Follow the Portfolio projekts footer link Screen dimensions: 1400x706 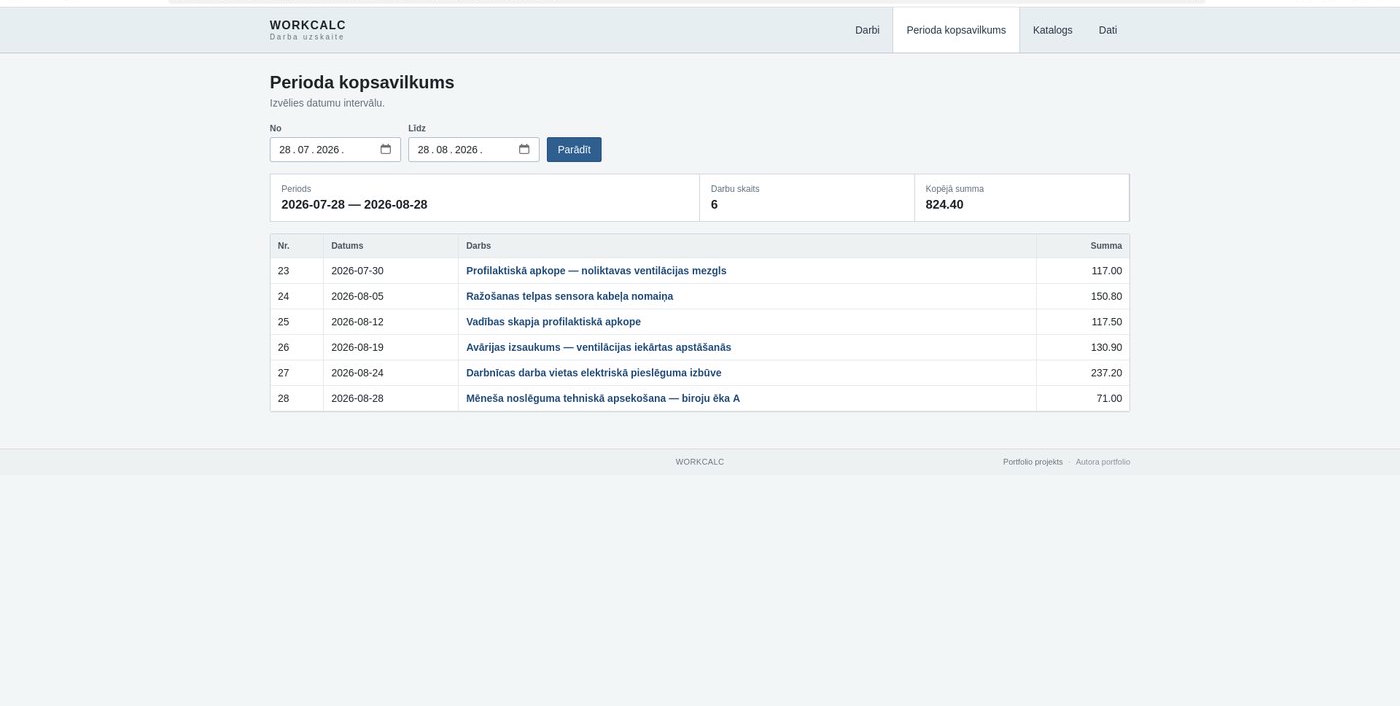[x=1033, y=462]
